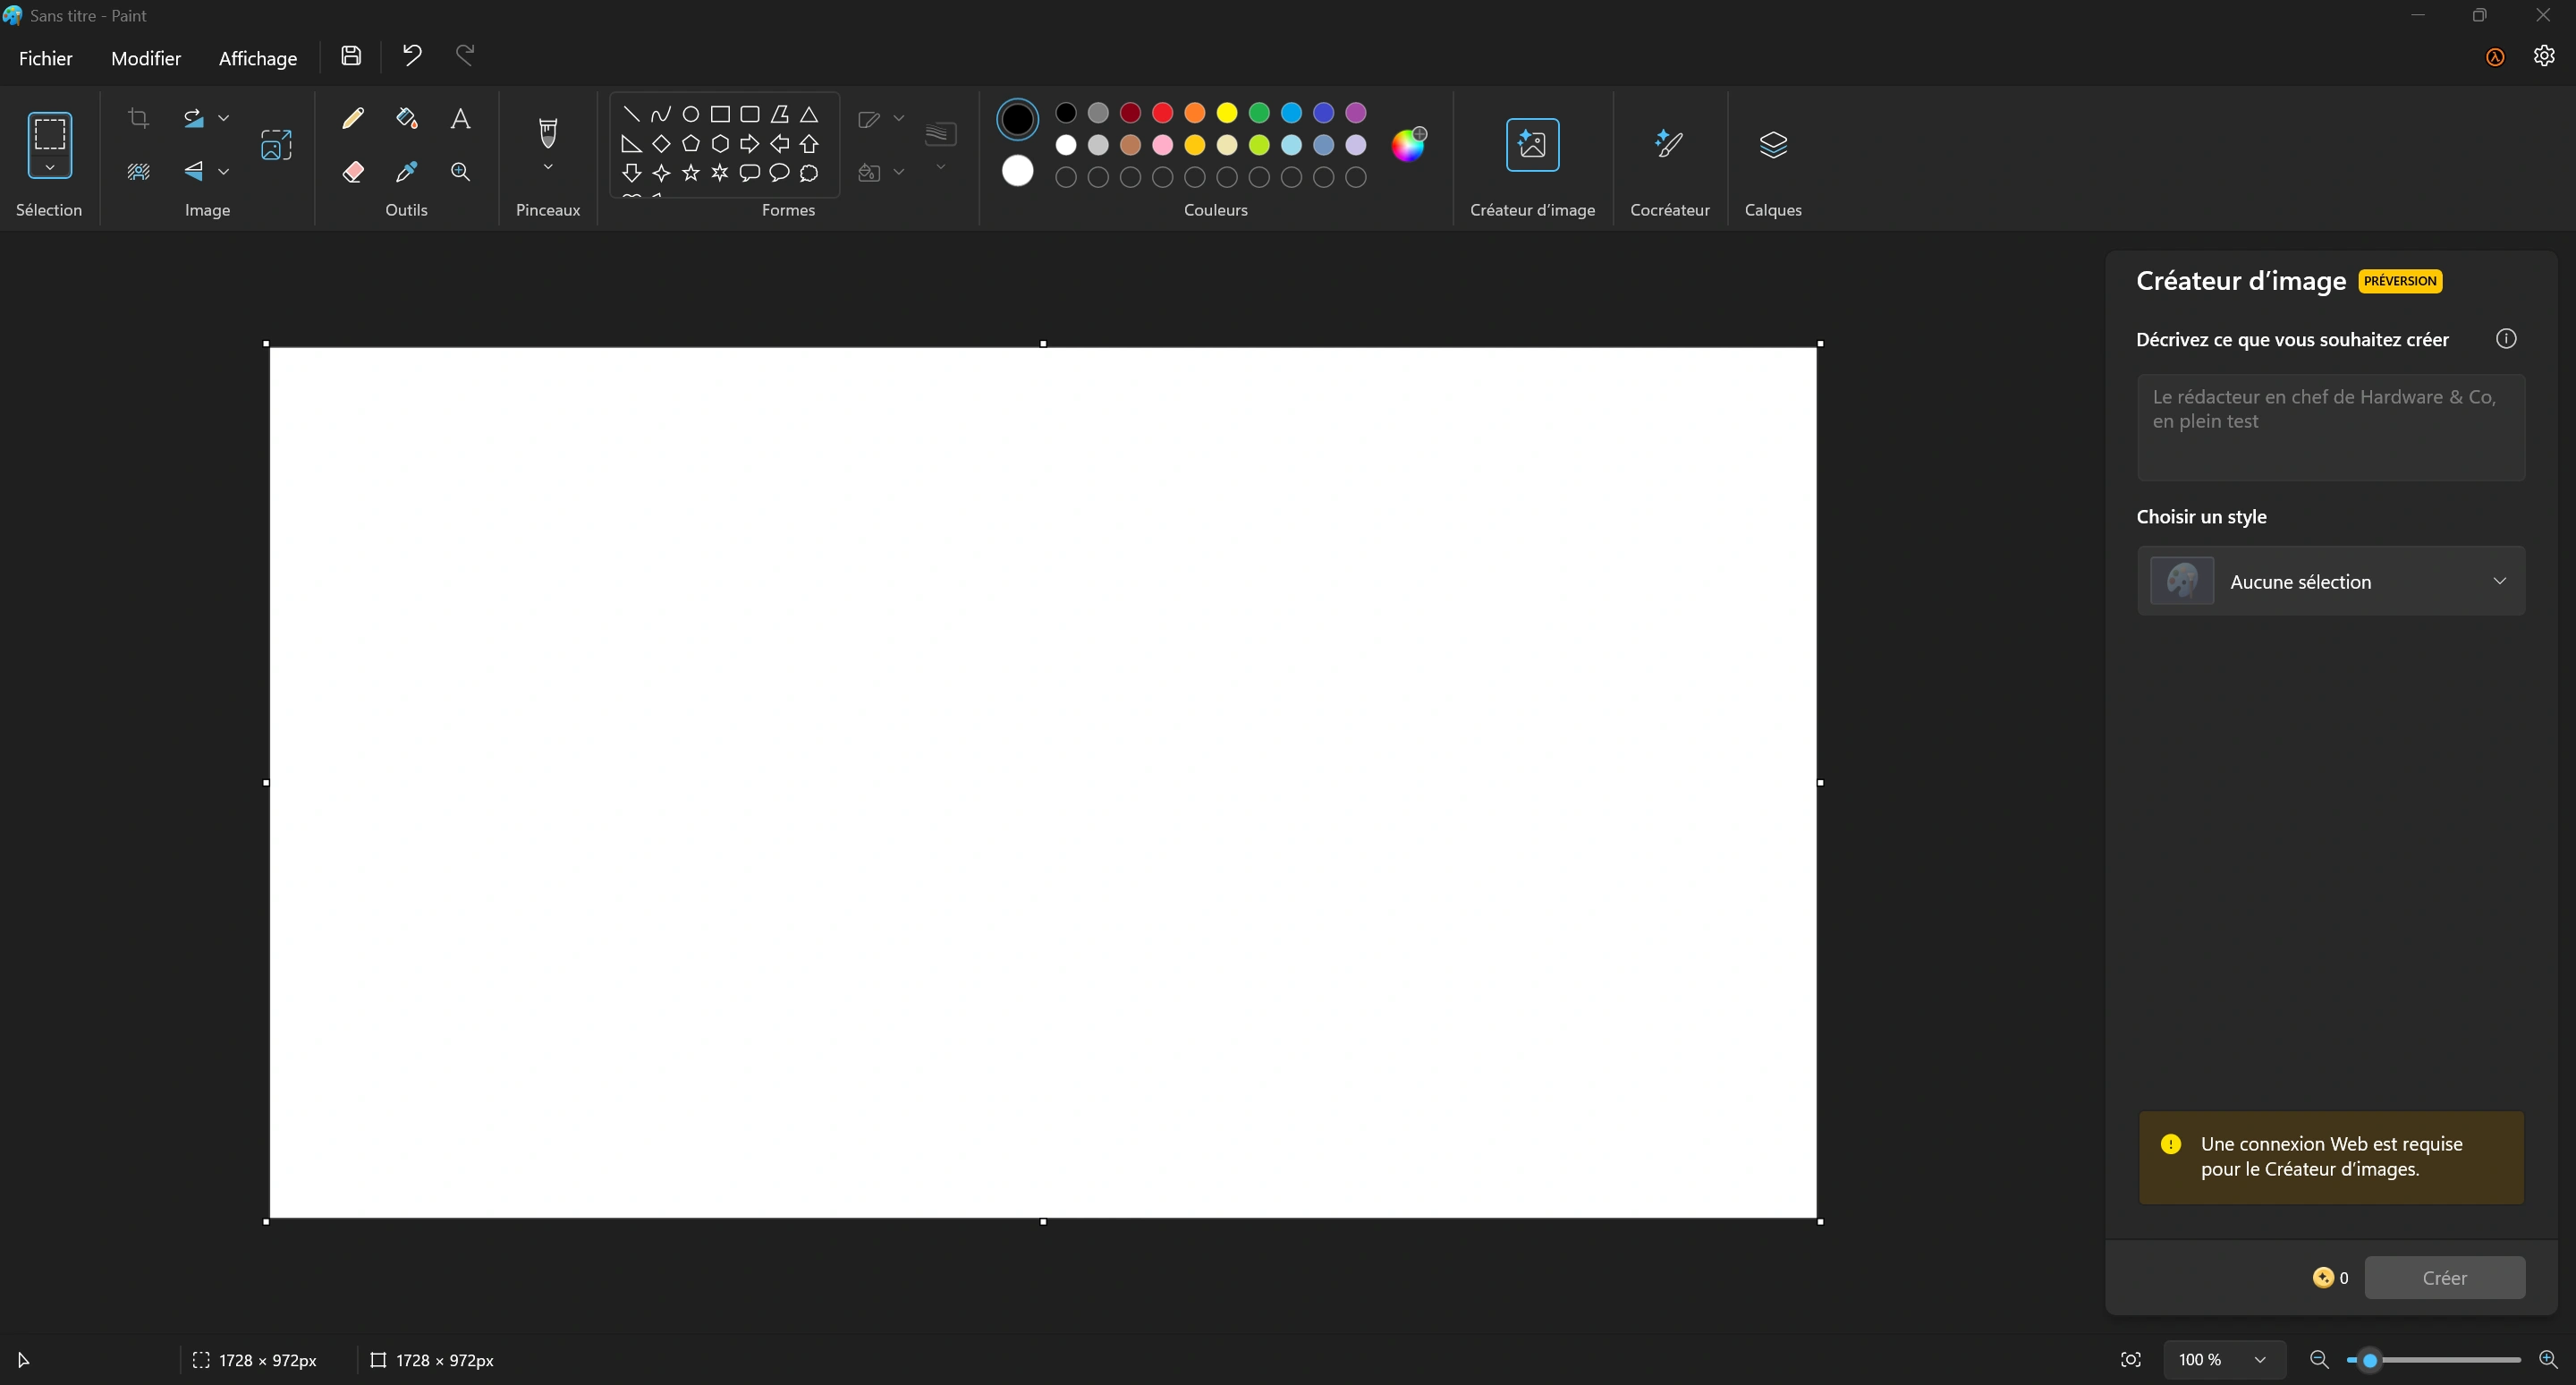Click the Modifier menu
This screenshot has width=2576, height=1385.
click(x=145, y=56)
